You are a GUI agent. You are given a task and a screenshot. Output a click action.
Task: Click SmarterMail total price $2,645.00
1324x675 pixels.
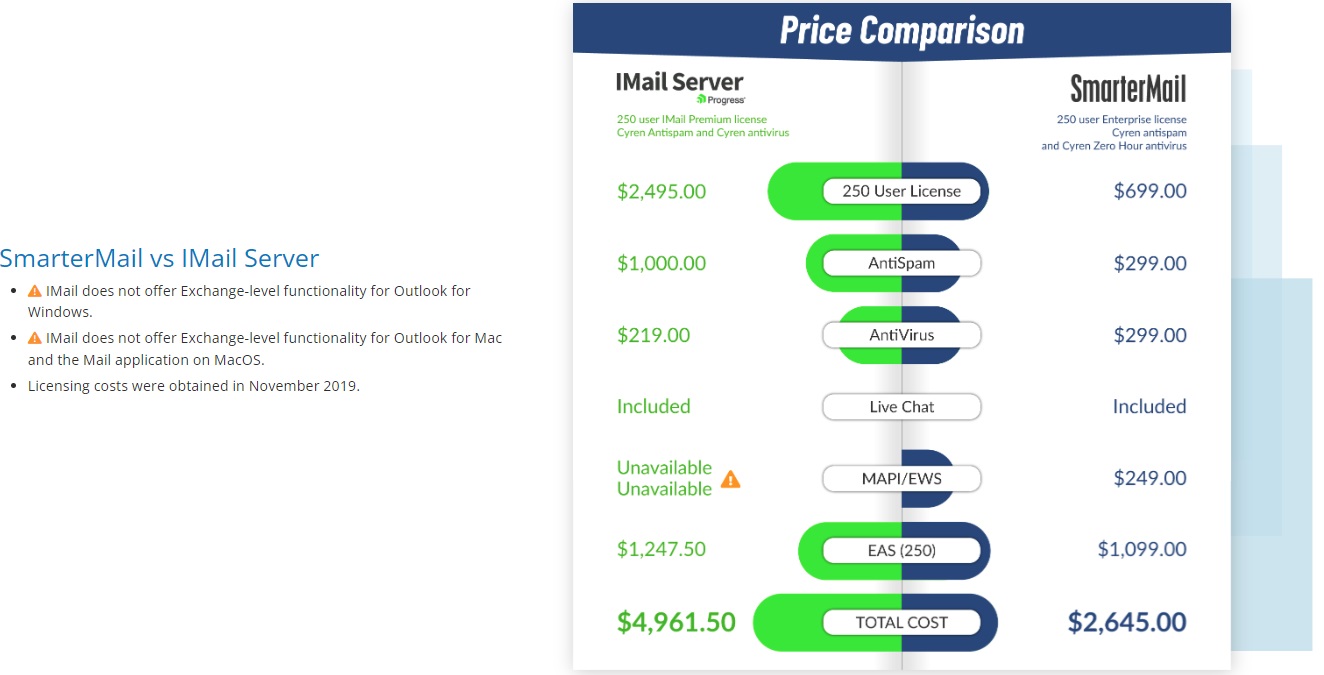pyautogui.click(x=1127, y=622)
